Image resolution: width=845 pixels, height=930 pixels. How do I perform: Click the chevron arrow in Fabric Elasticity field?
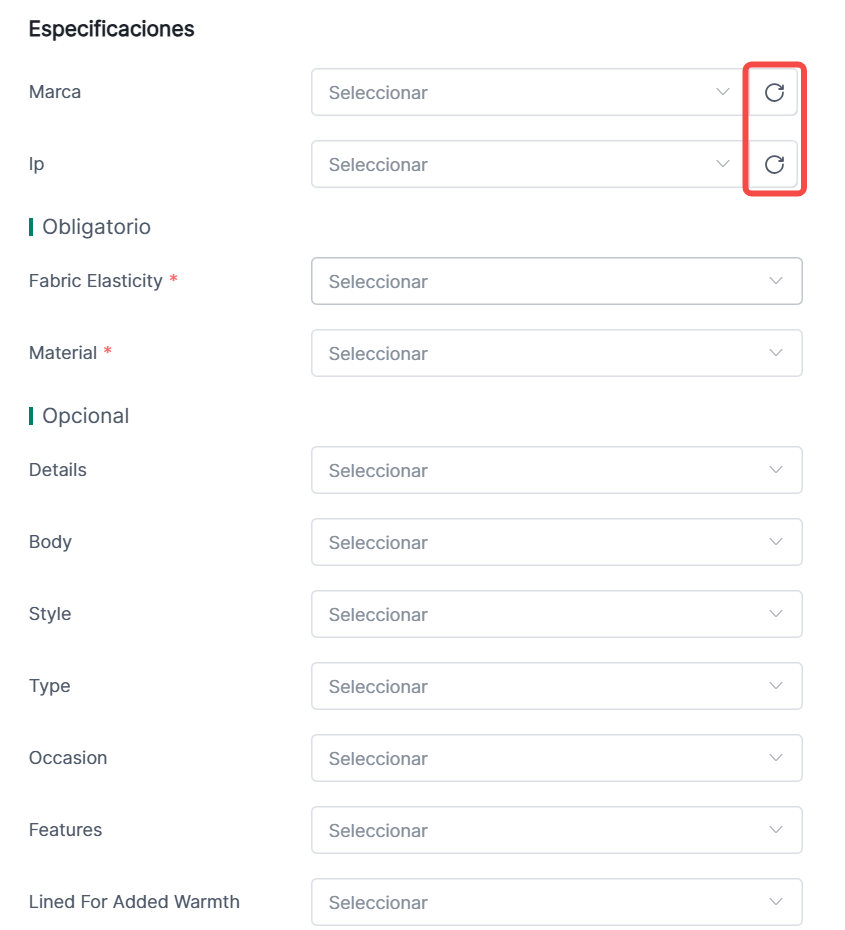776,282
